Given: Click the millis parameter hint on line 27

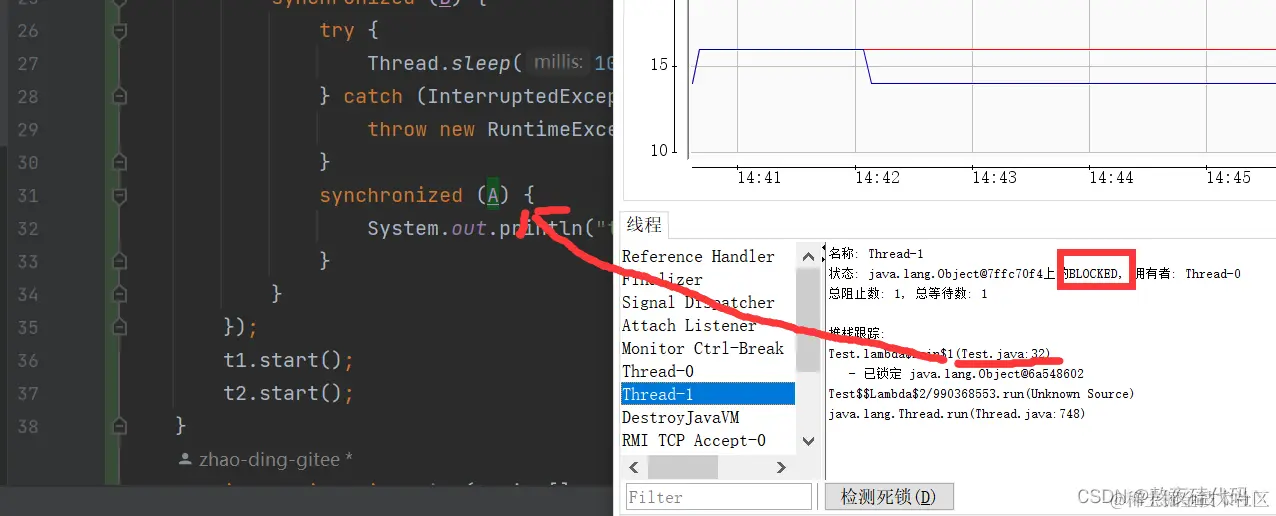Looking at the screenshot, I should pyautogui.click(x=558, y=62).
